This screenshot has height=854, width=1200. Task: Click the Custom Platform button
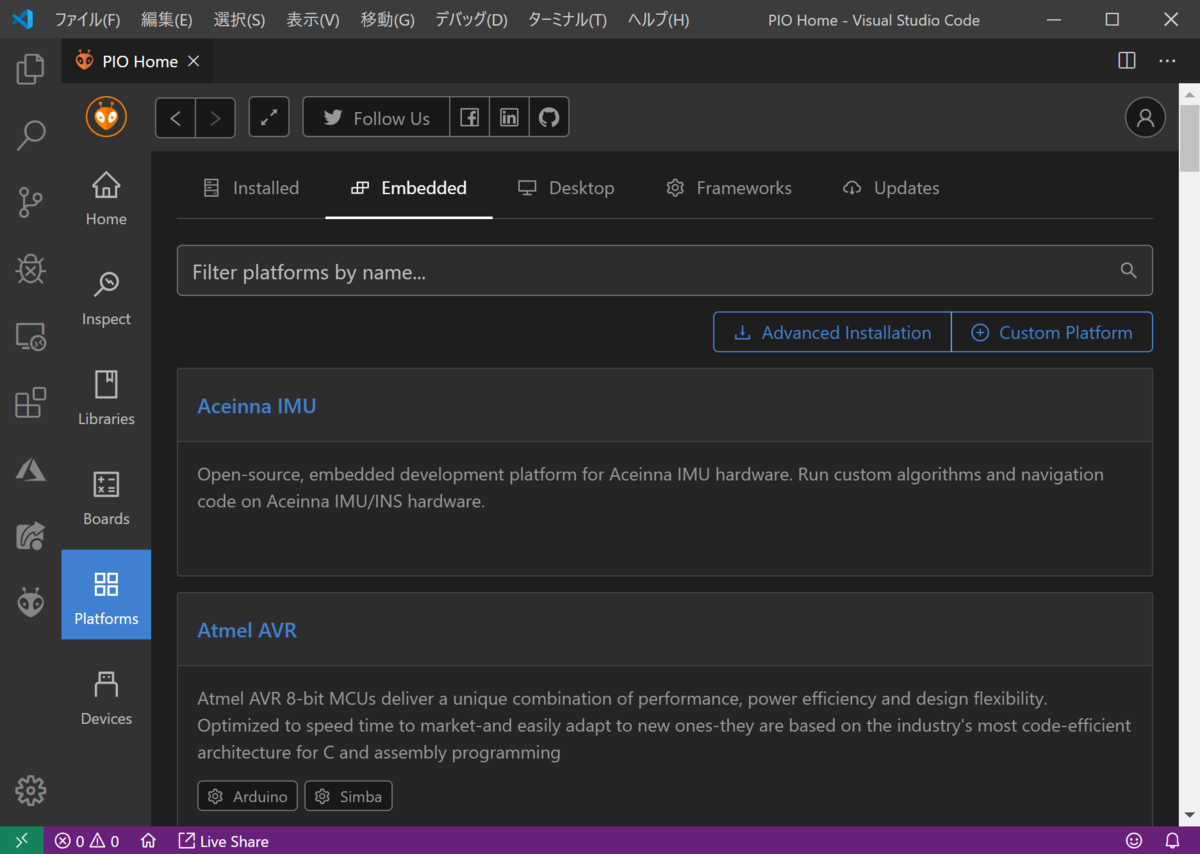(1052, 332)
